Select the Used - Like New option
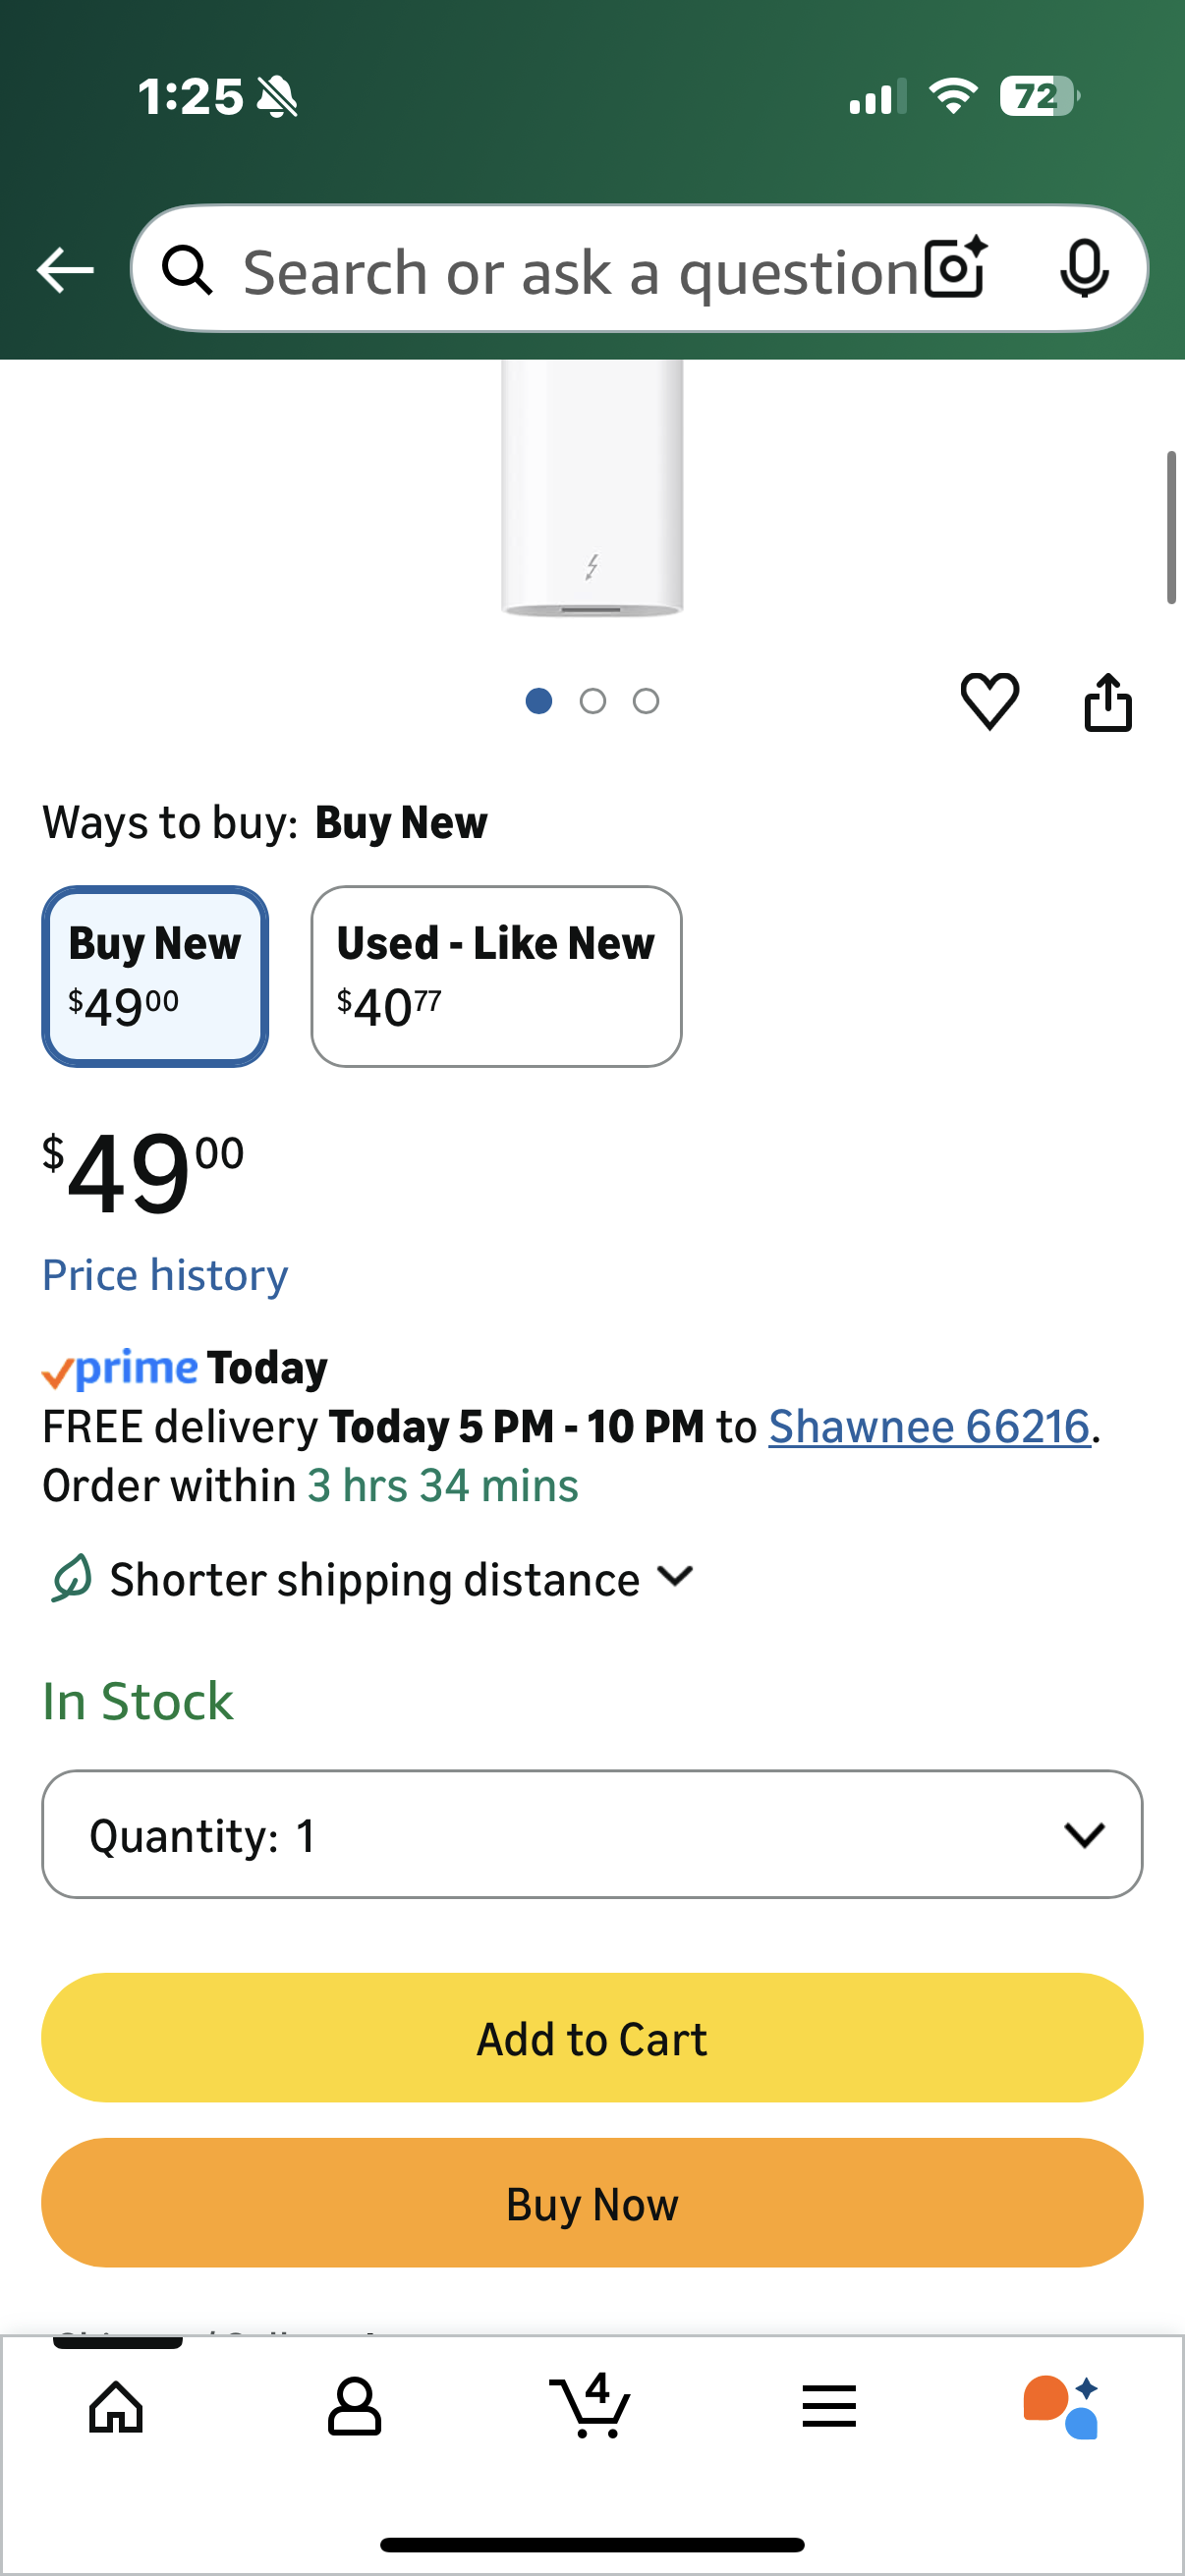 click(496, 976)
